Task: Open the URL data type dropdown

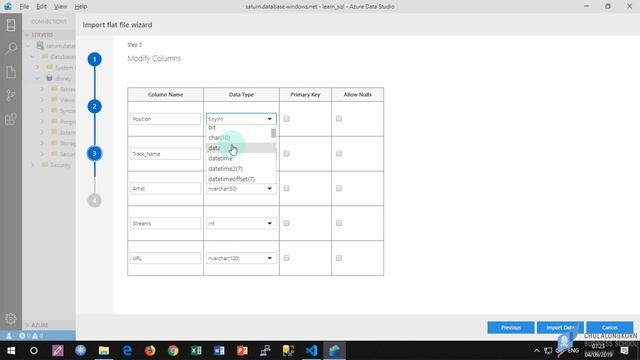Action: coord(241,258)
